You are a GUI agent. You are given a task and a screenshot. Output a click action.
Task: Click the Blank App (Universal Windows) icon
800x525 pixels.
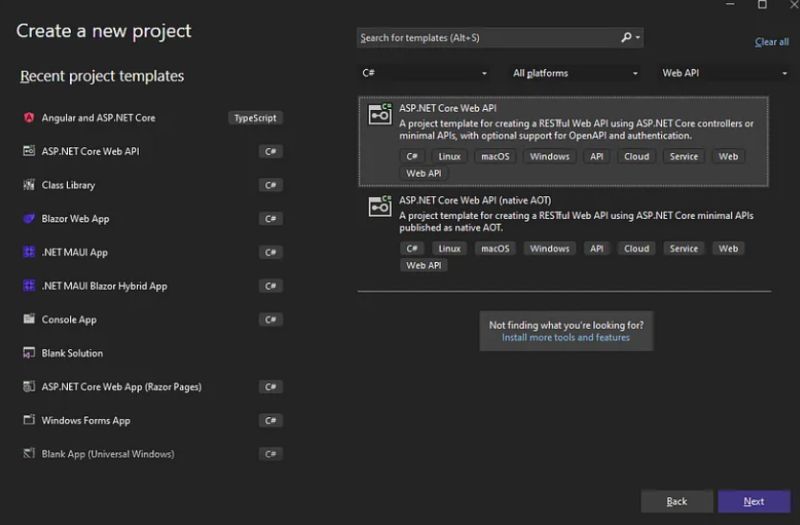point(29,454)
